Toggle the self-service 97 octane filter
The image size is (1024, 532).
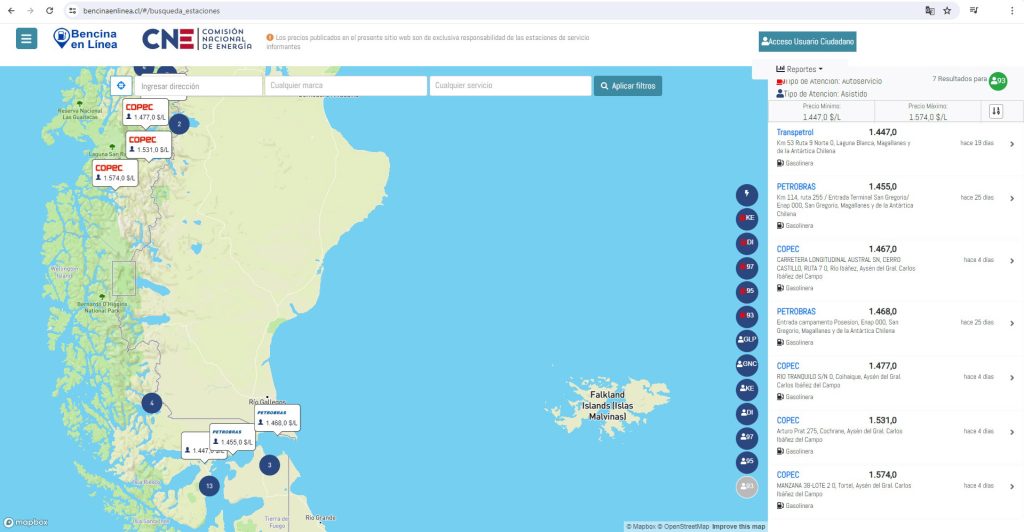[x=746, y=267]
